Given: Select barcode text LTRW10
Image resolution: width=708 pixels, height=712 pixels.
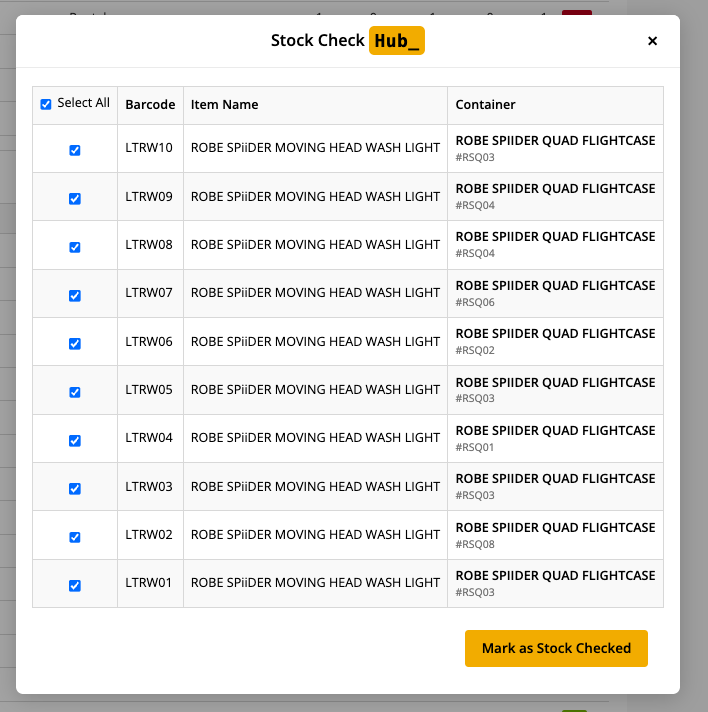Looking at the screenshot, I should tap(149, 148).
